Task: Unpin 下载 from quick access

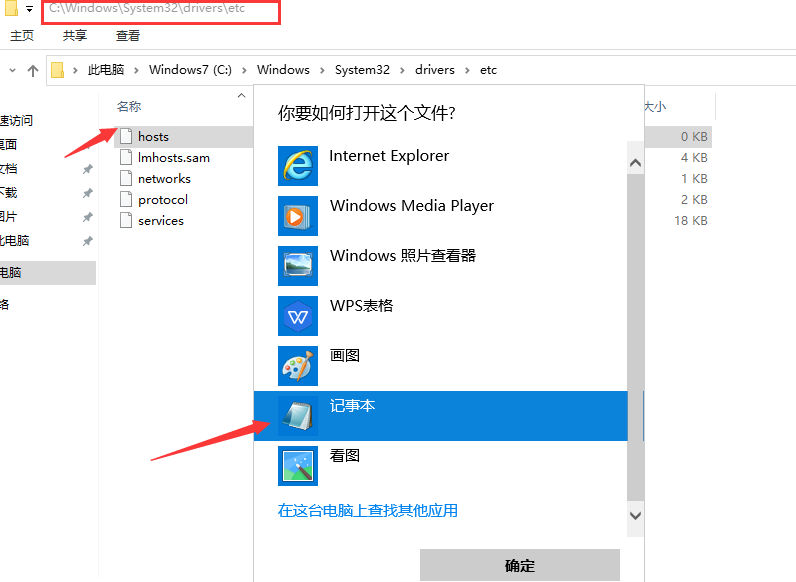Action: pos(88,192)
